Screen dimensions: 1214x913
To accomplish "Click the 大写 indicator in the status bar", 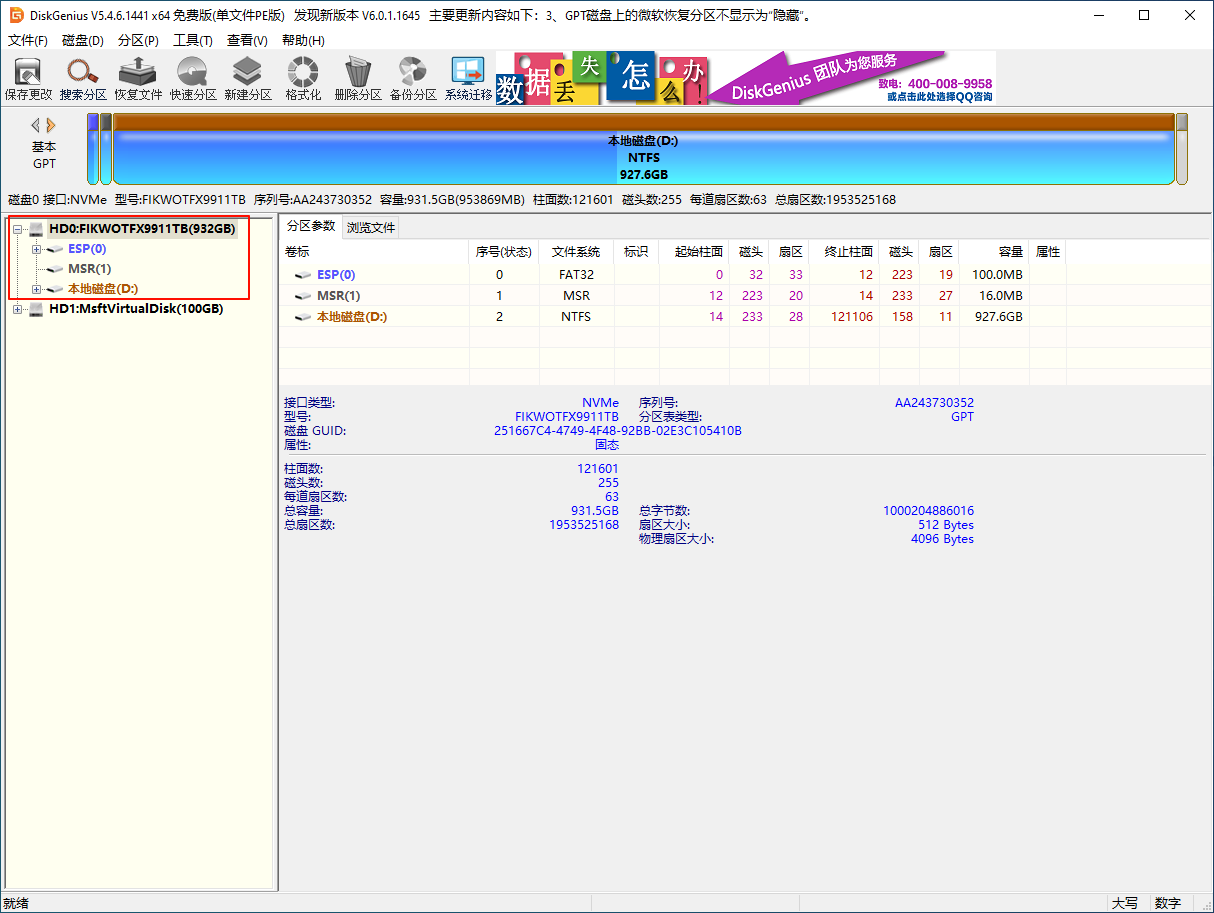I will click(1124, 903).
